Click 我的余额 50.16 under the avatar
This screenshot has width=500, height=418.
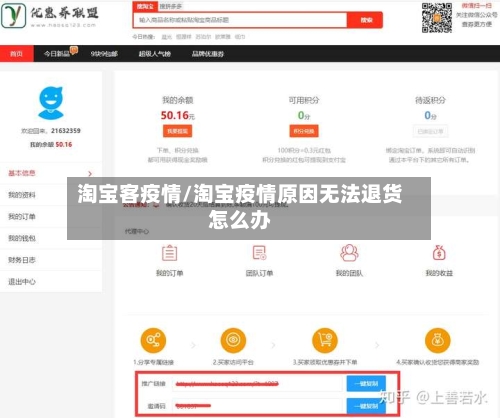(x=51, y=144)
